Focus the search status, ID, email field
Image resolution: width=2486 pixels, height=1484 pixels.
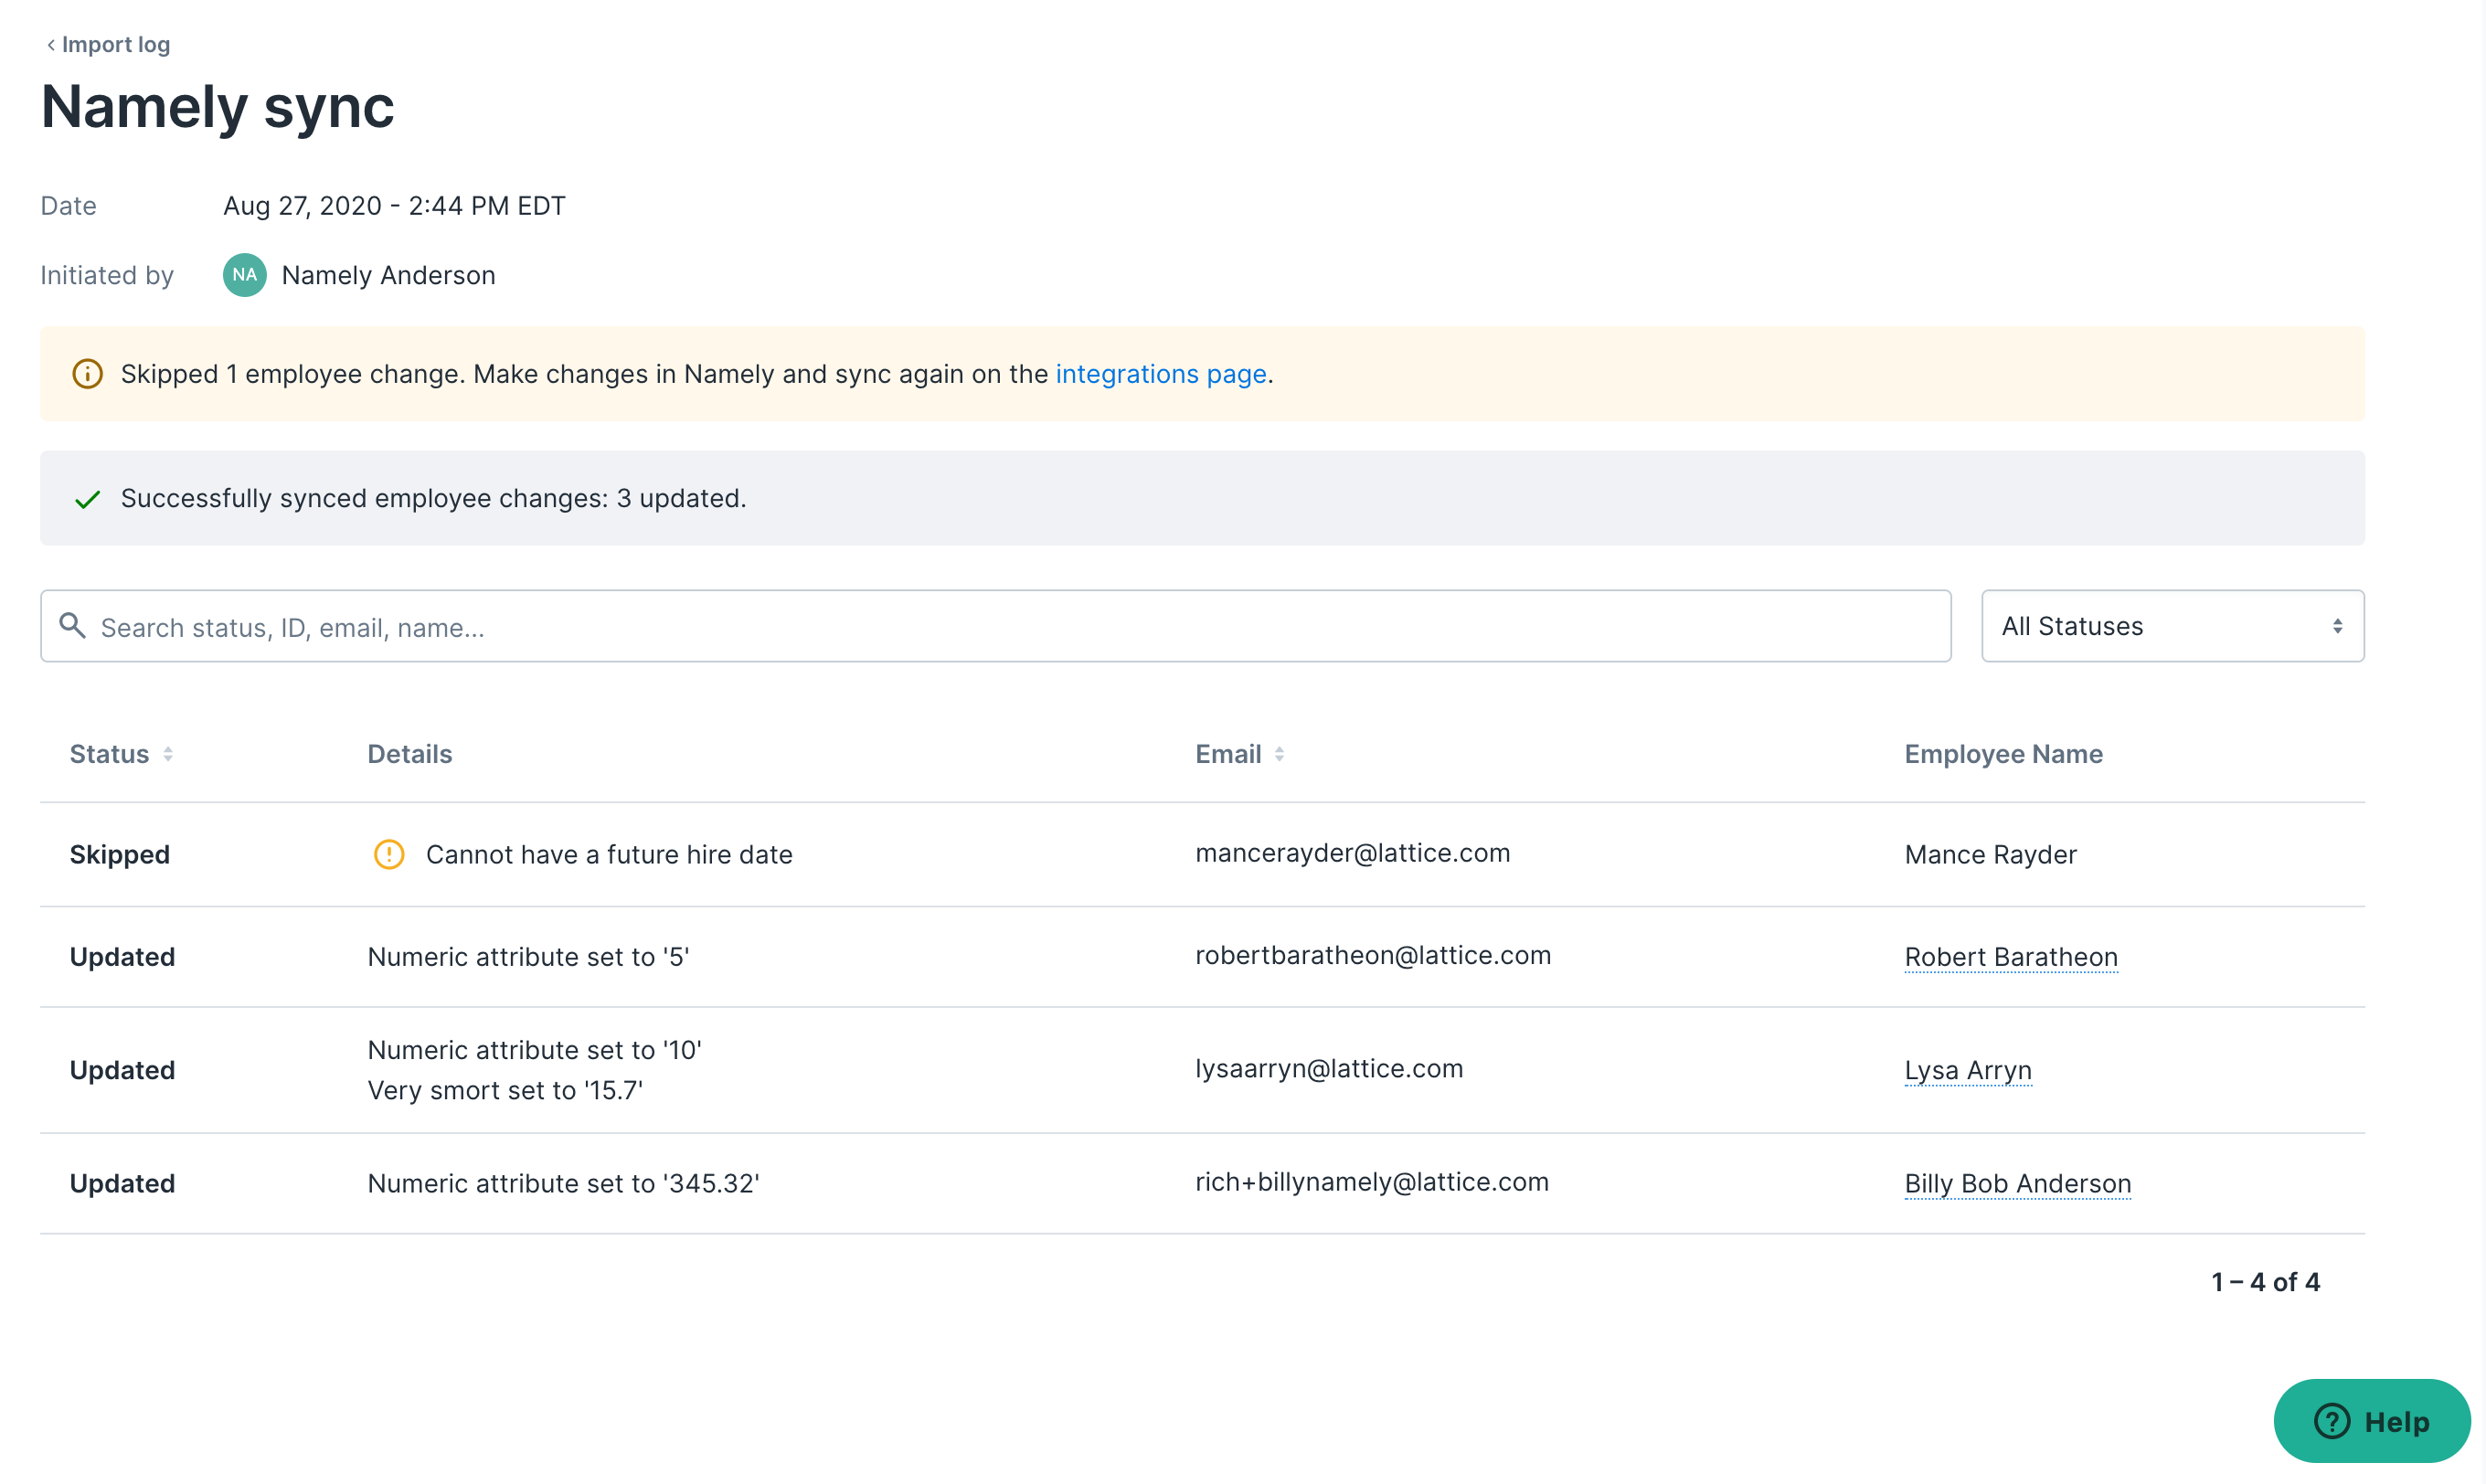(x=995, y=626)
